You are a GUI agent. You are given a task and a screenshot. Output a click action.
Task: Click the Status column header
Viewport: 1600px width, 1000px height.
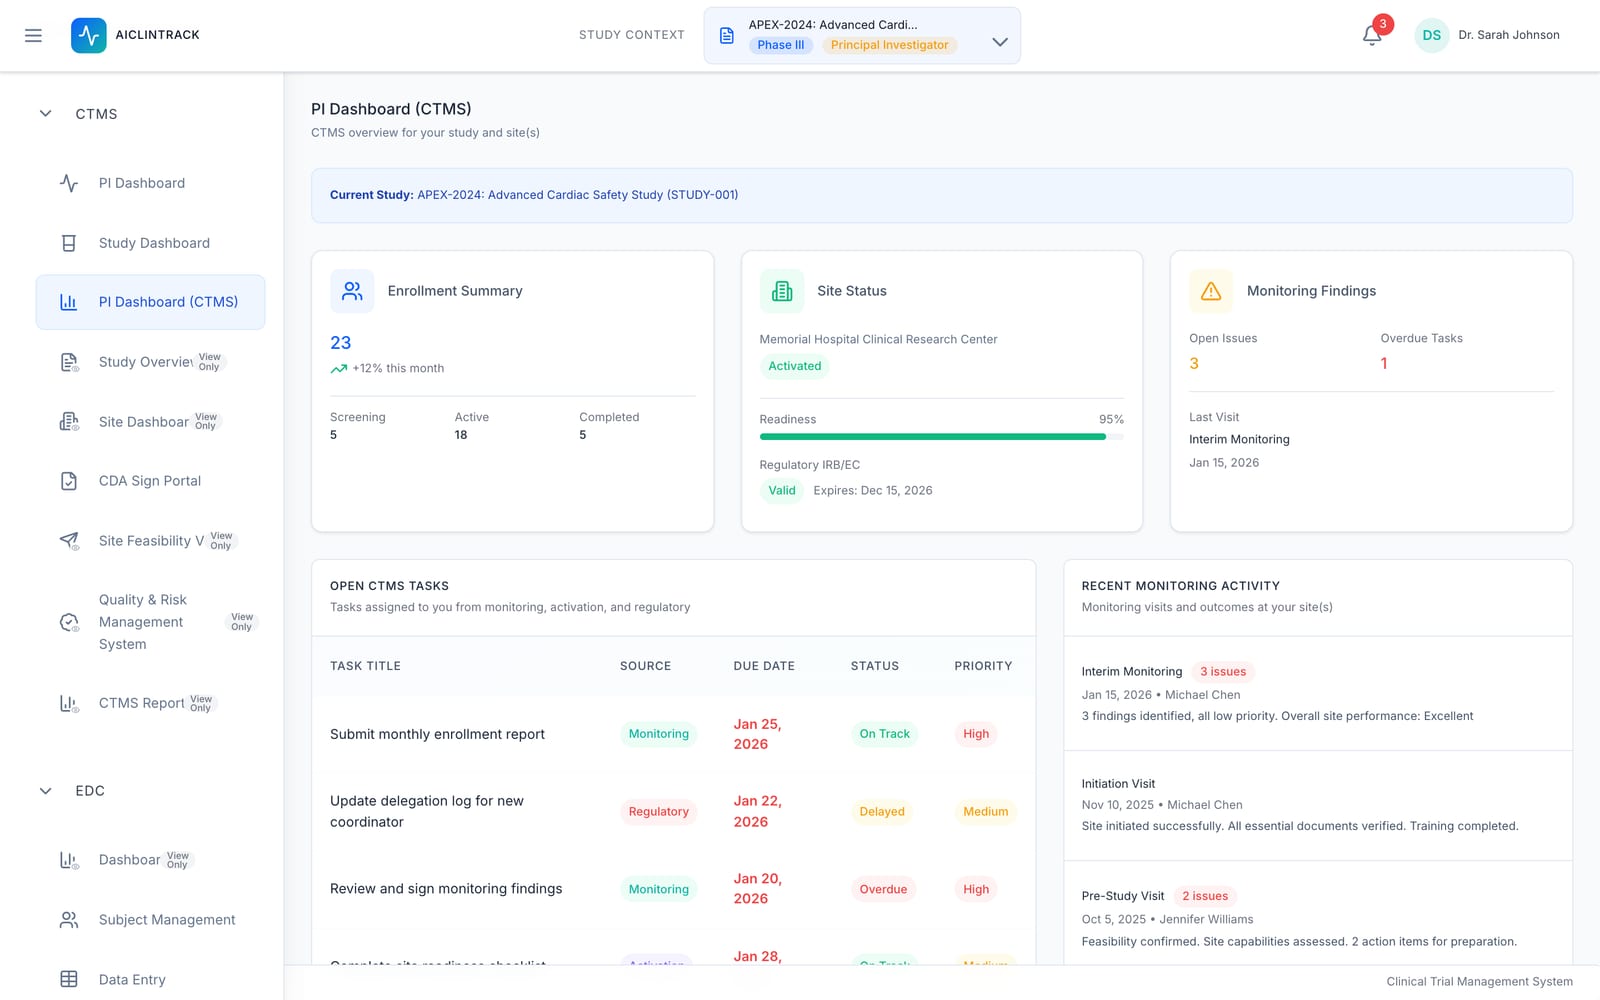tap(875, 666)
